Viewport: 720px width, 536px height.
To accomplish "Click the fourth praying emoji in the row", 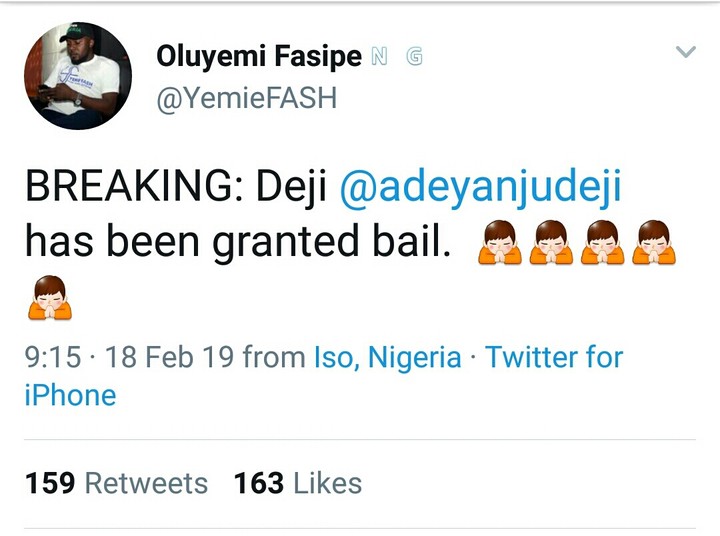I will [x=655, y=243].
